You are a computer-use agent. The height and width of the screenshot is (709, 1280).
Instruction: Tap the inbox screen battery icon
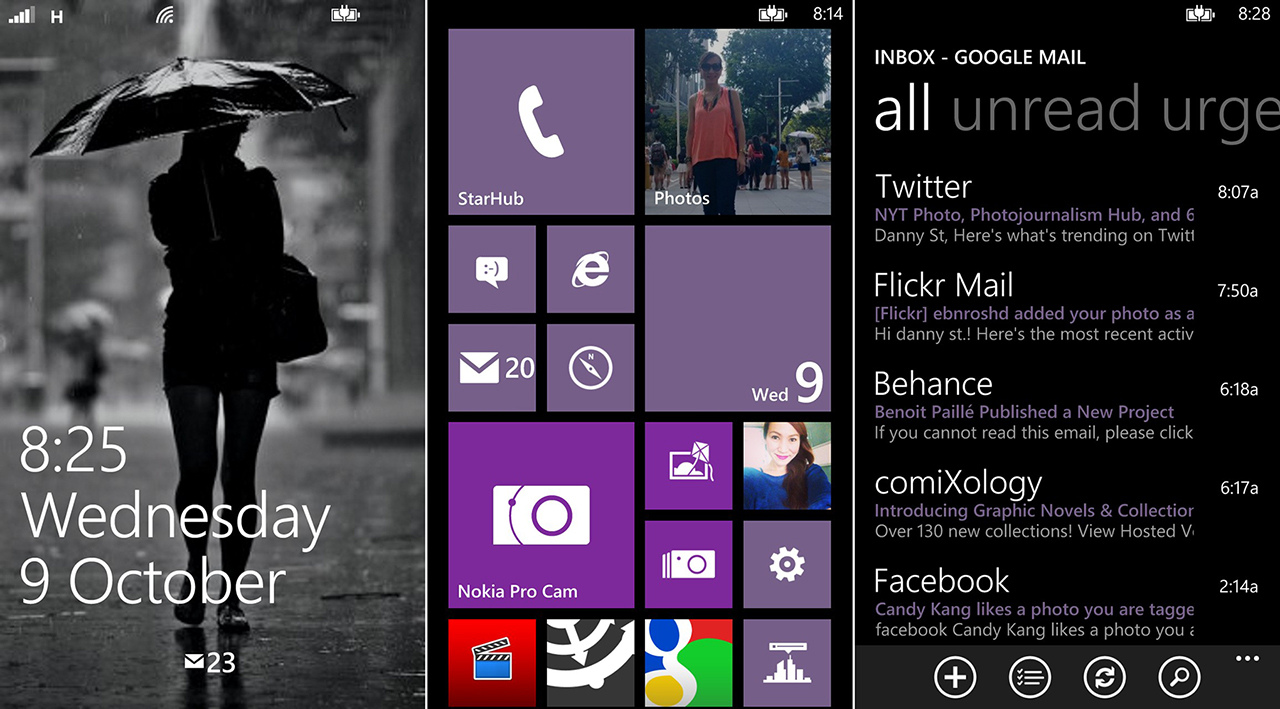pos(1201,15)
